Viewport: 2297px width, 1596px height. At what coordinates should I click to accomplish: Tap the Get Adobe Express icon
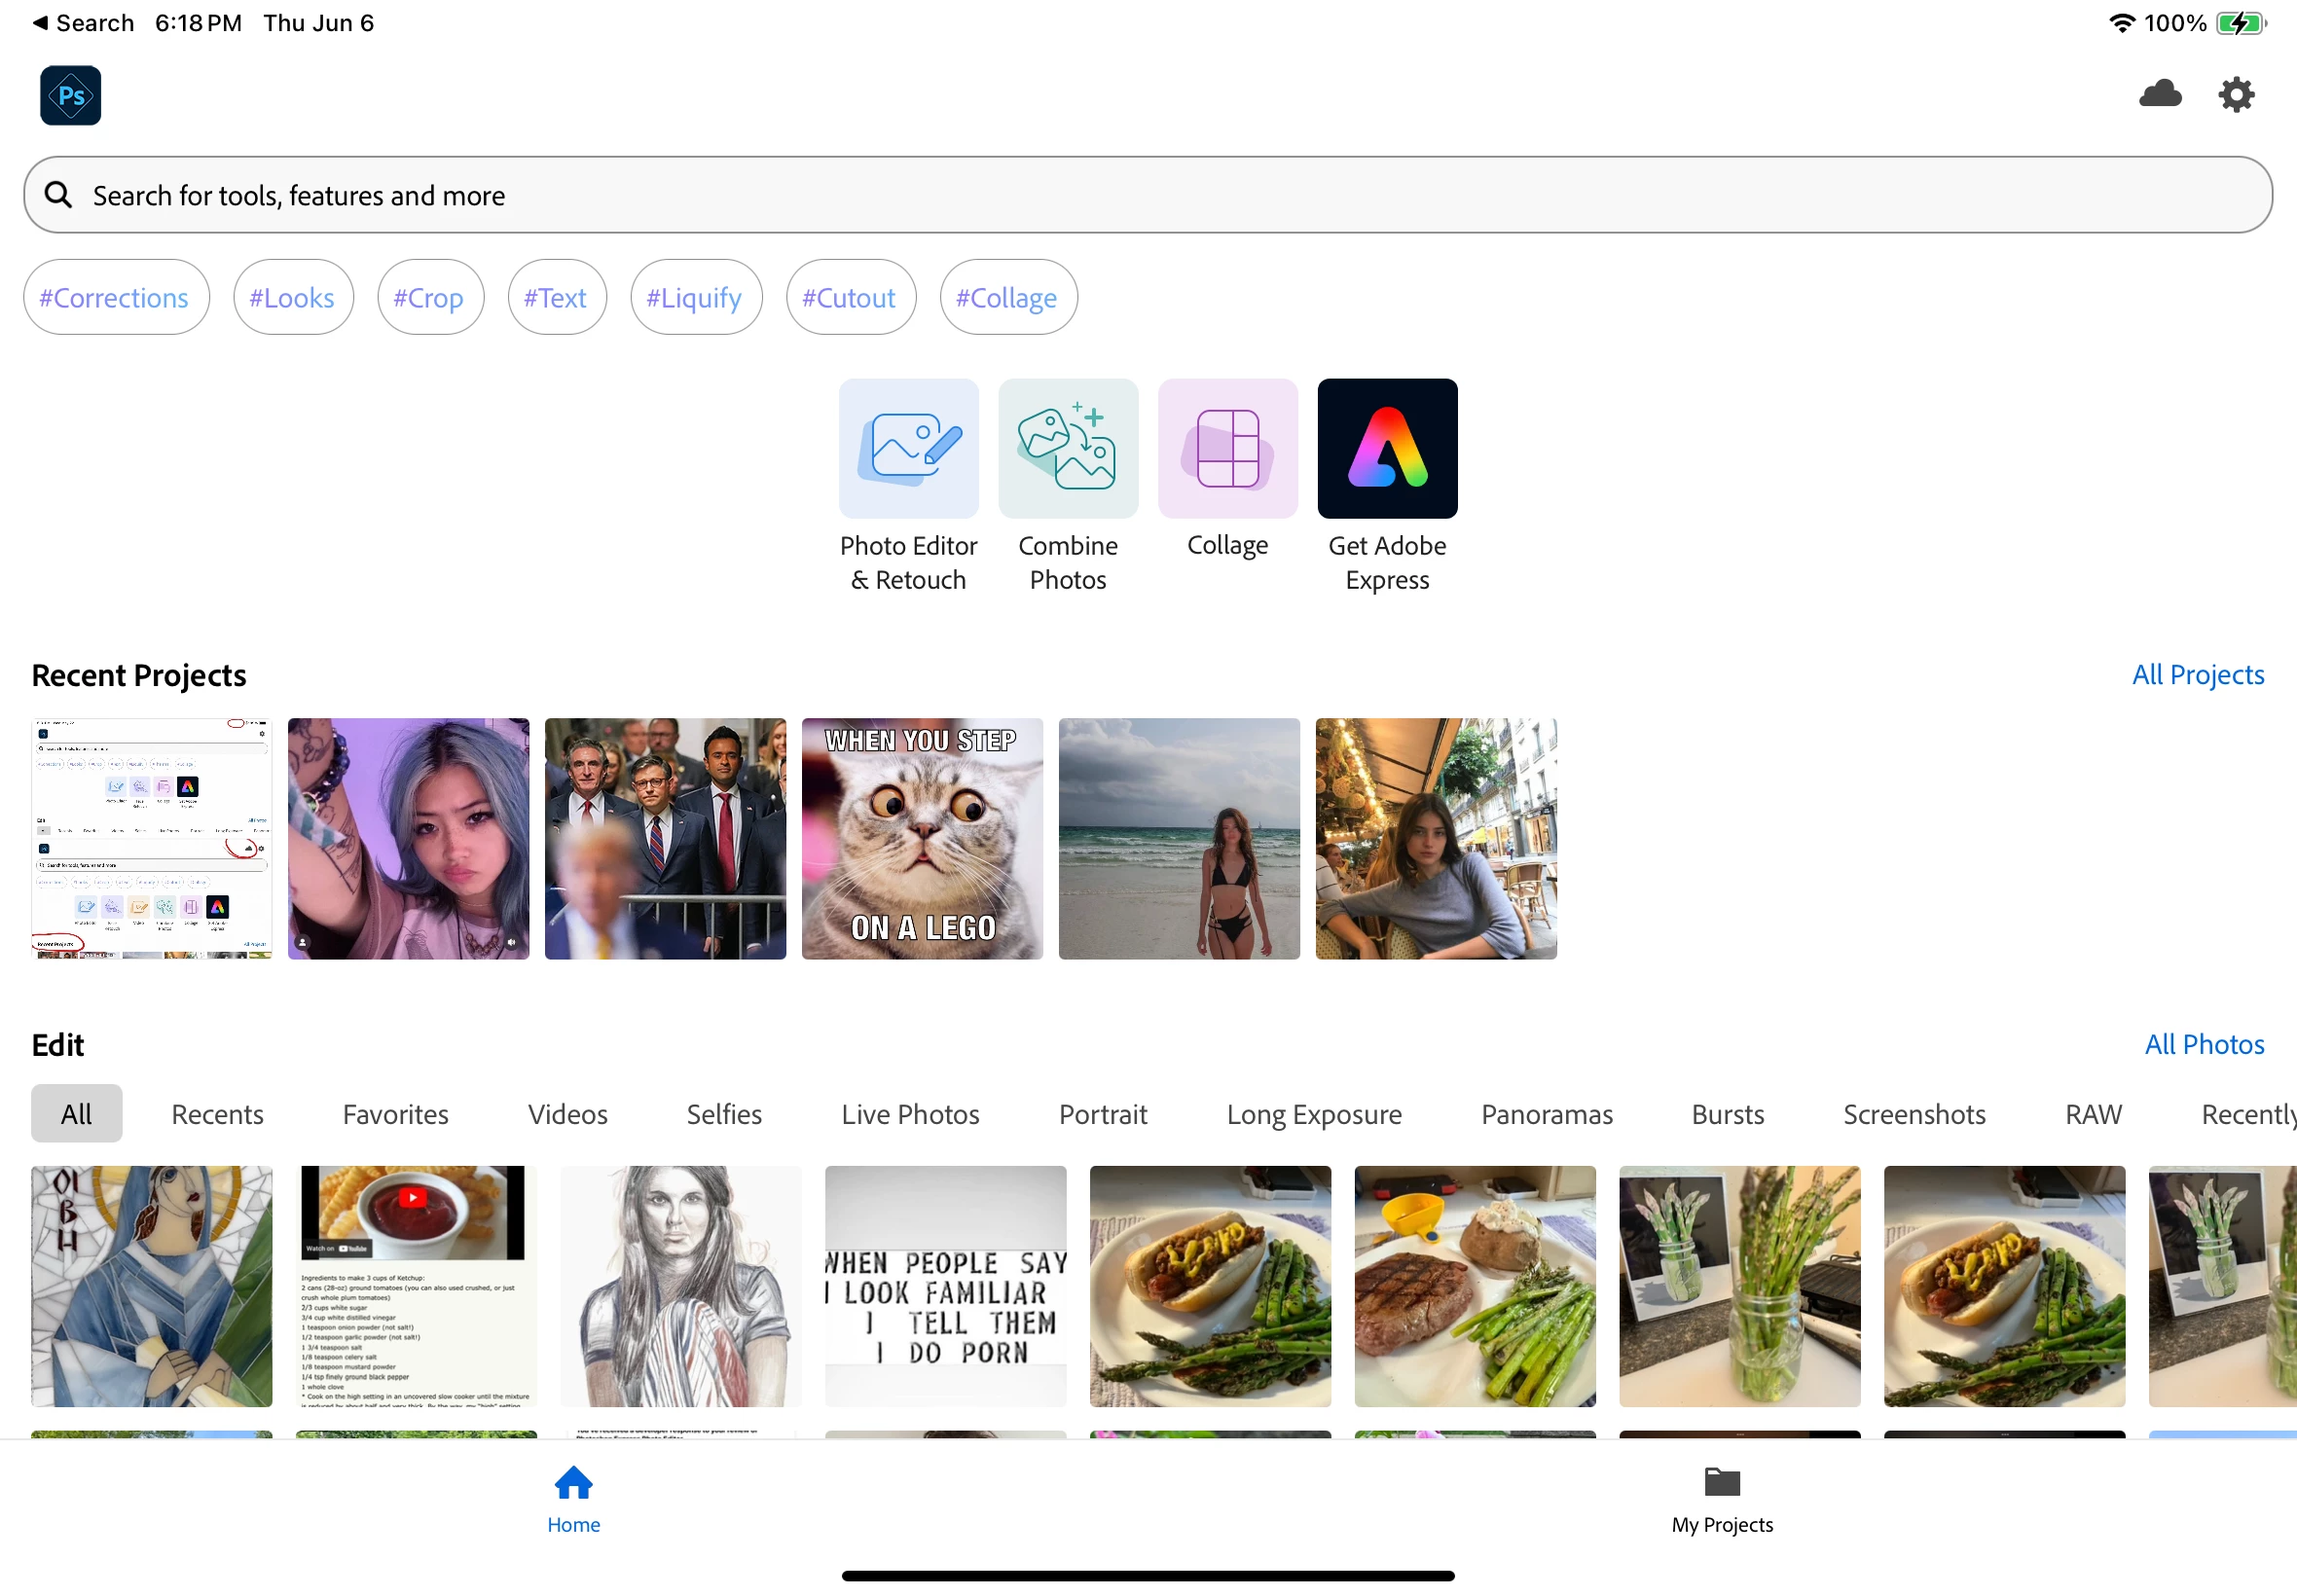[1386, 448]
